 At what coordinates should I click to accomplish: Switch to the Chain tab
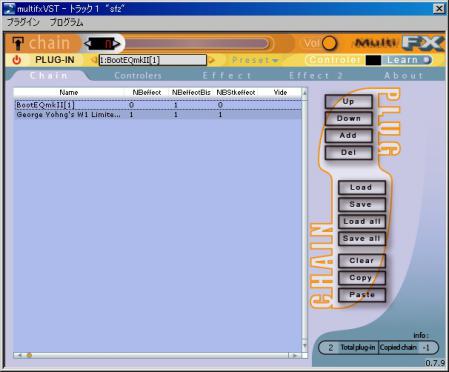(48, 75)
